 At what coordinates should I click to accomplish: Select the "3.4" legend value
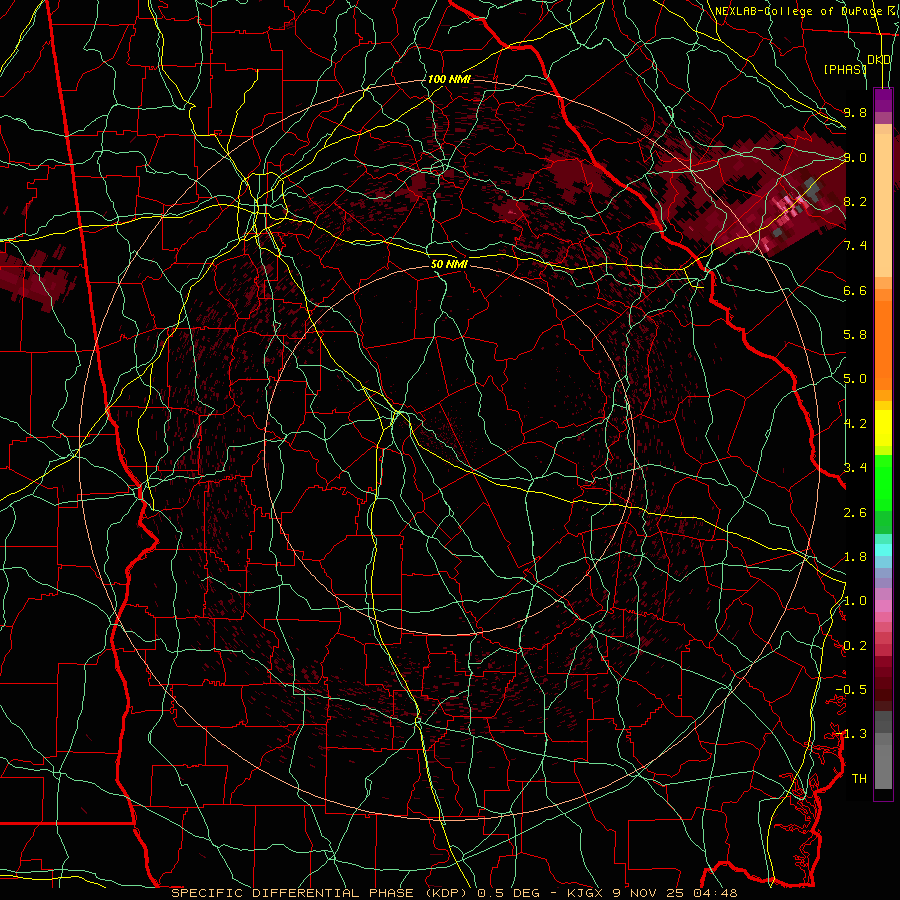[x=855, y=468]
